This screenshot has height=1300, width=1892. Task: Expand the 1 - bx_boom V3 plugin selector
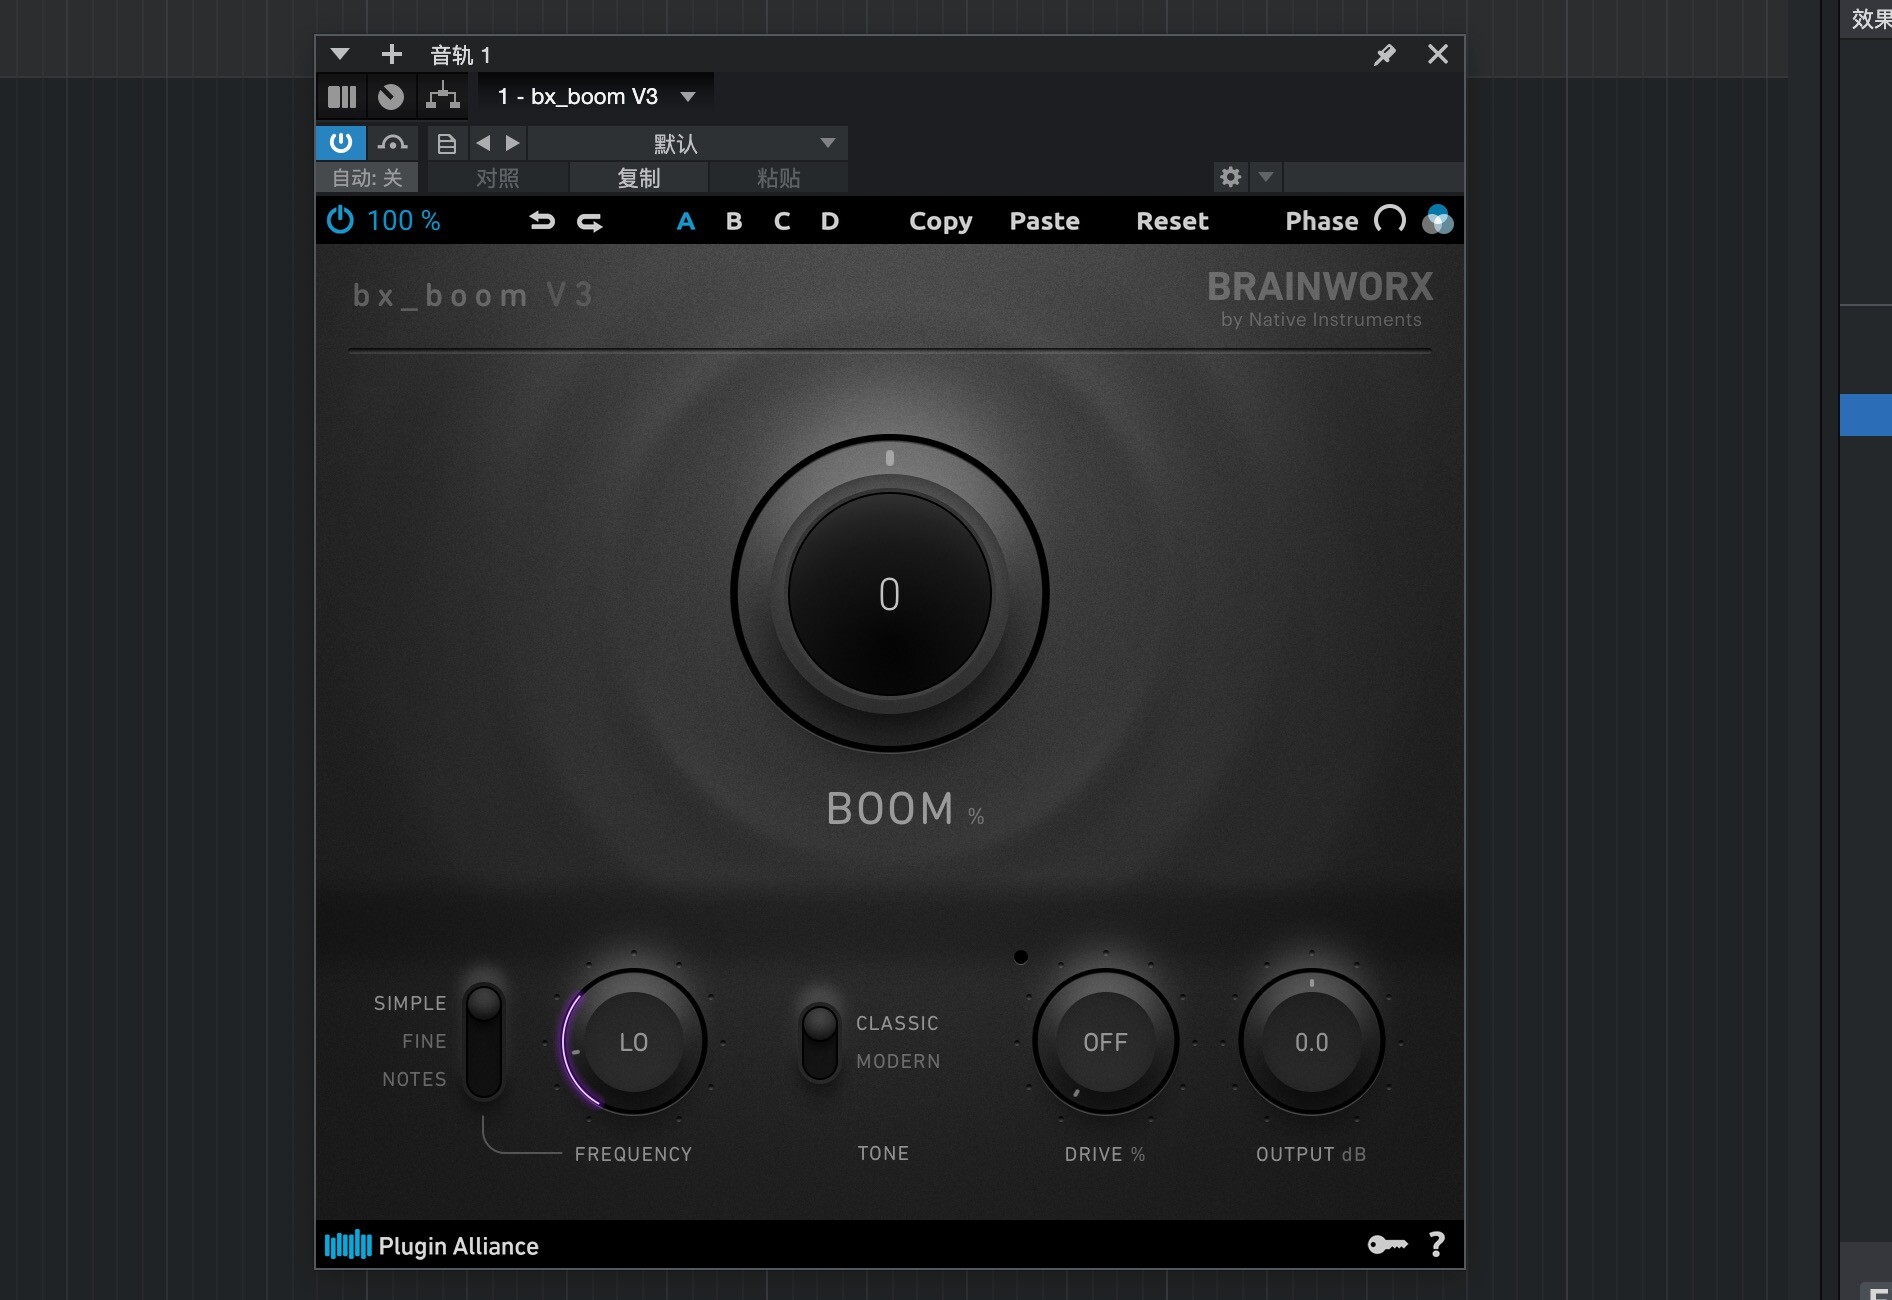[x=596, y=97]
